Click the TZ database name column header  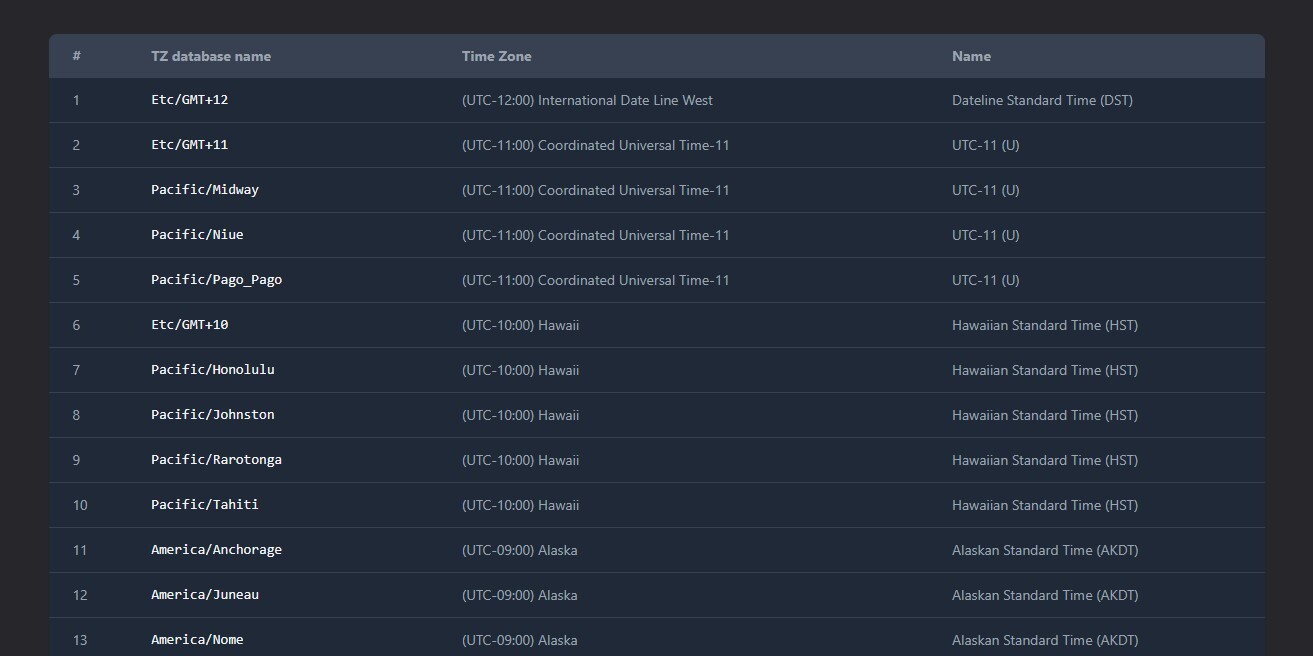click(x=211, y=57)
